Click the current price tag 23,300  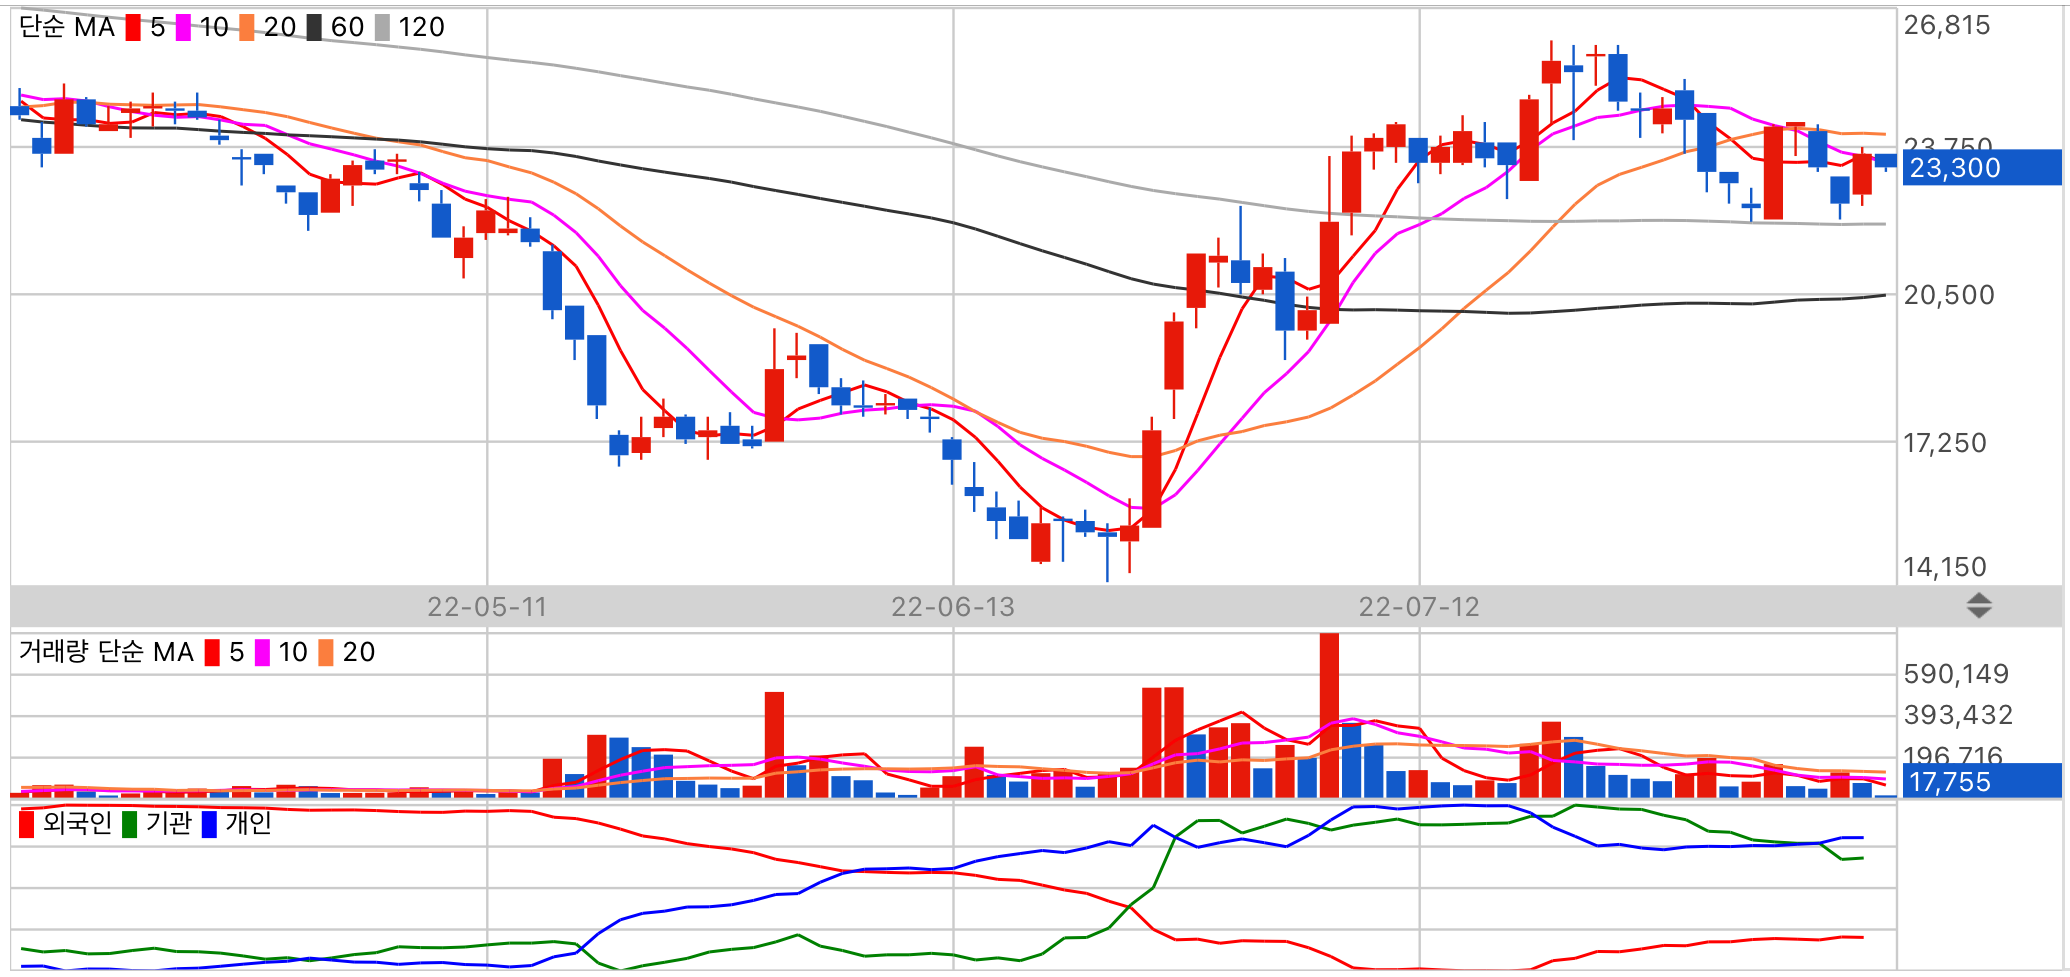pyautogui.click(x=1982, y=168)
